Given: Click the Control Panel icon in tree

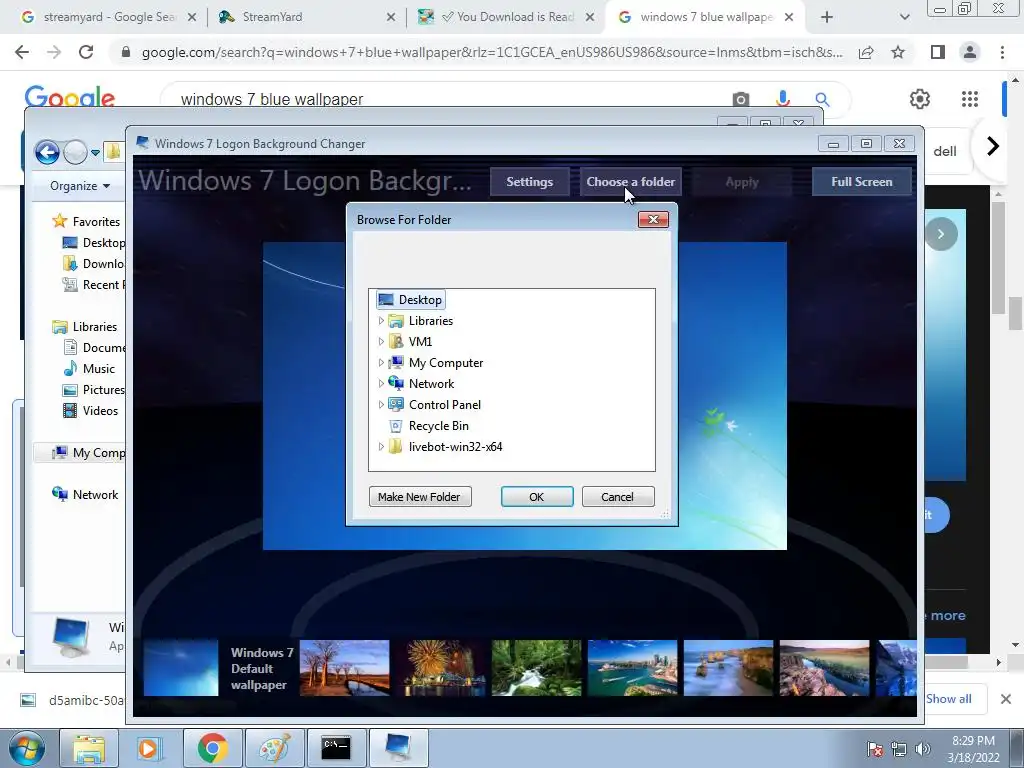Looking at the screenshot, I should click(x=396, y=404).
